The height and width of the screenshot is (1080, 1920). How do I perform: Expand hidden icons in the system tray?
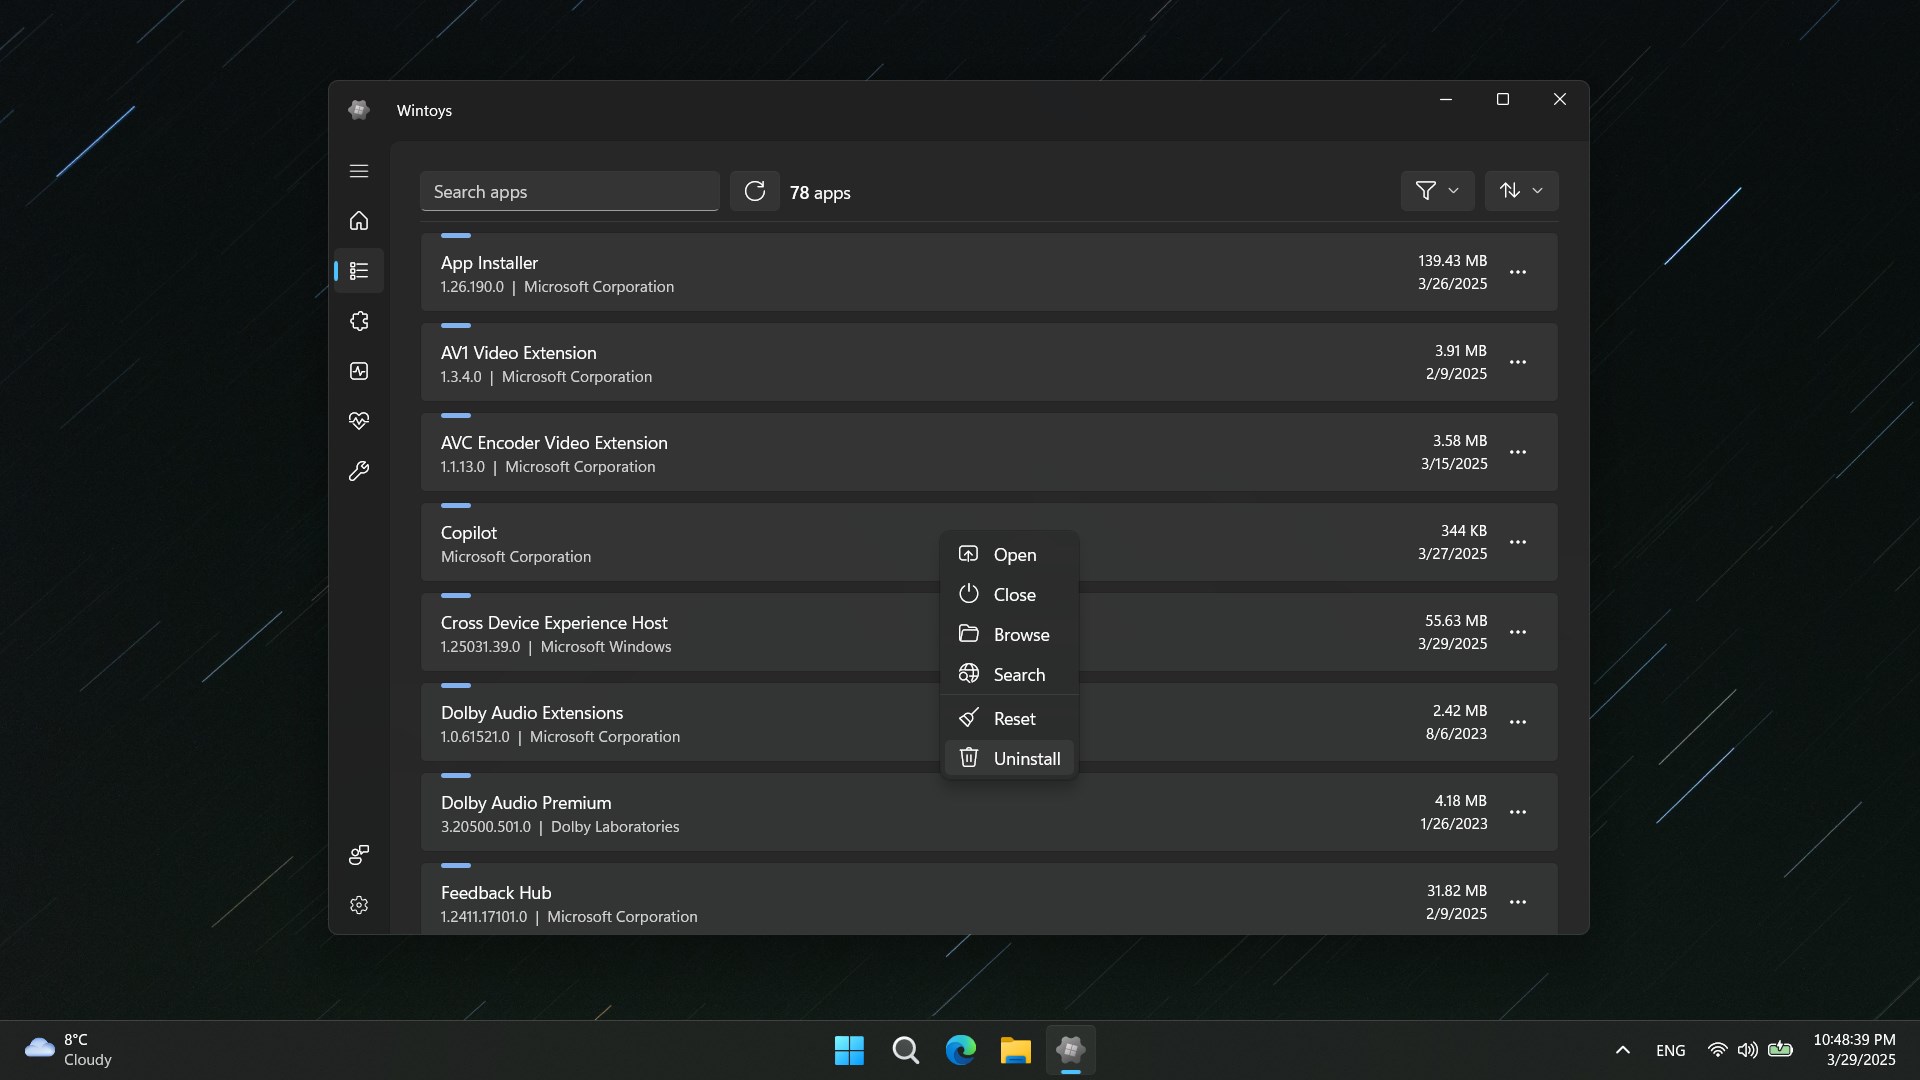[1622, 1050]
